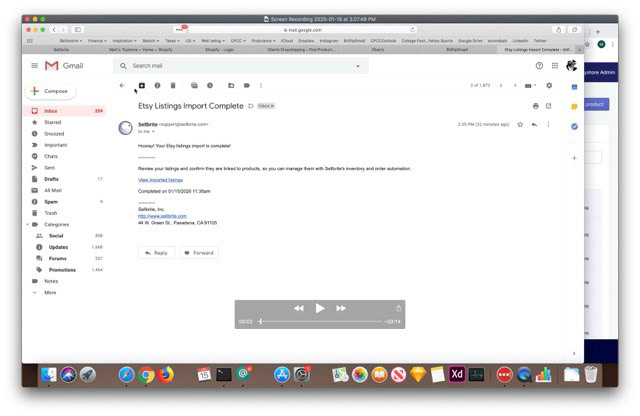This screenshot has height=416, width=640.
Task: Open Adobe XD from the dock
Action: 456,375
